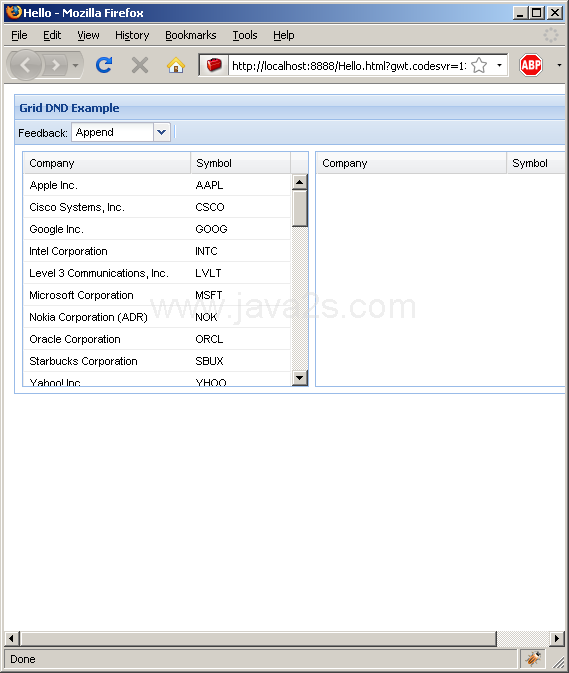The width and height of the screenshot is (569, 673).
Task: Open the Adblock Plus dropdown arrow
Action: 559,65
